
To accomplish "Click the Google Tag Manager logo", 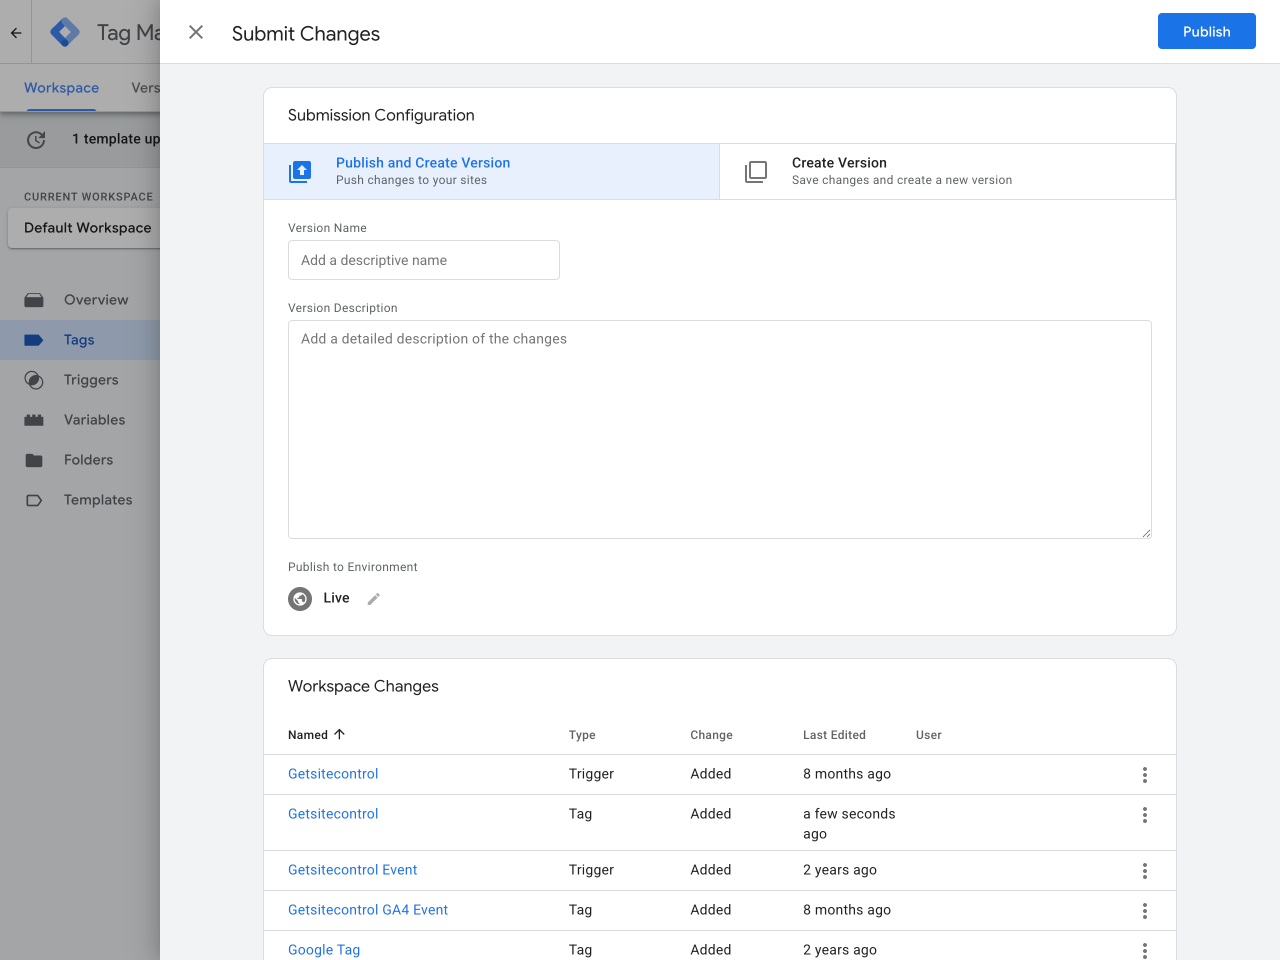I will tap(65, 33).
